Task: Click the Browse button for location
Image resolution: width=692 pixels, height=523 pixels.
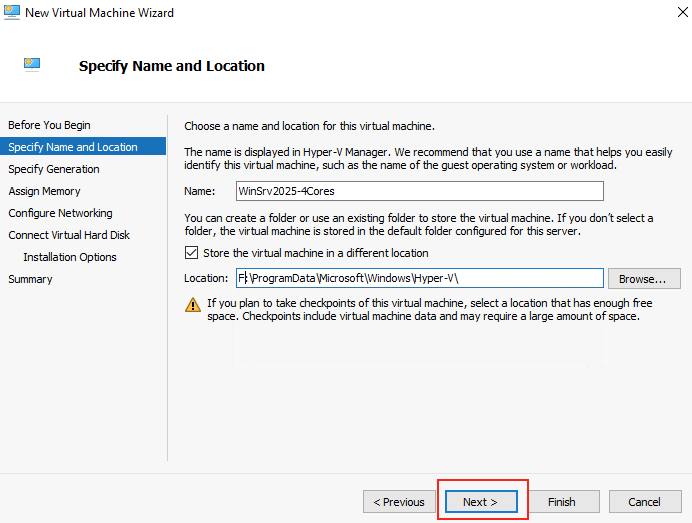Action: point(644,279)
